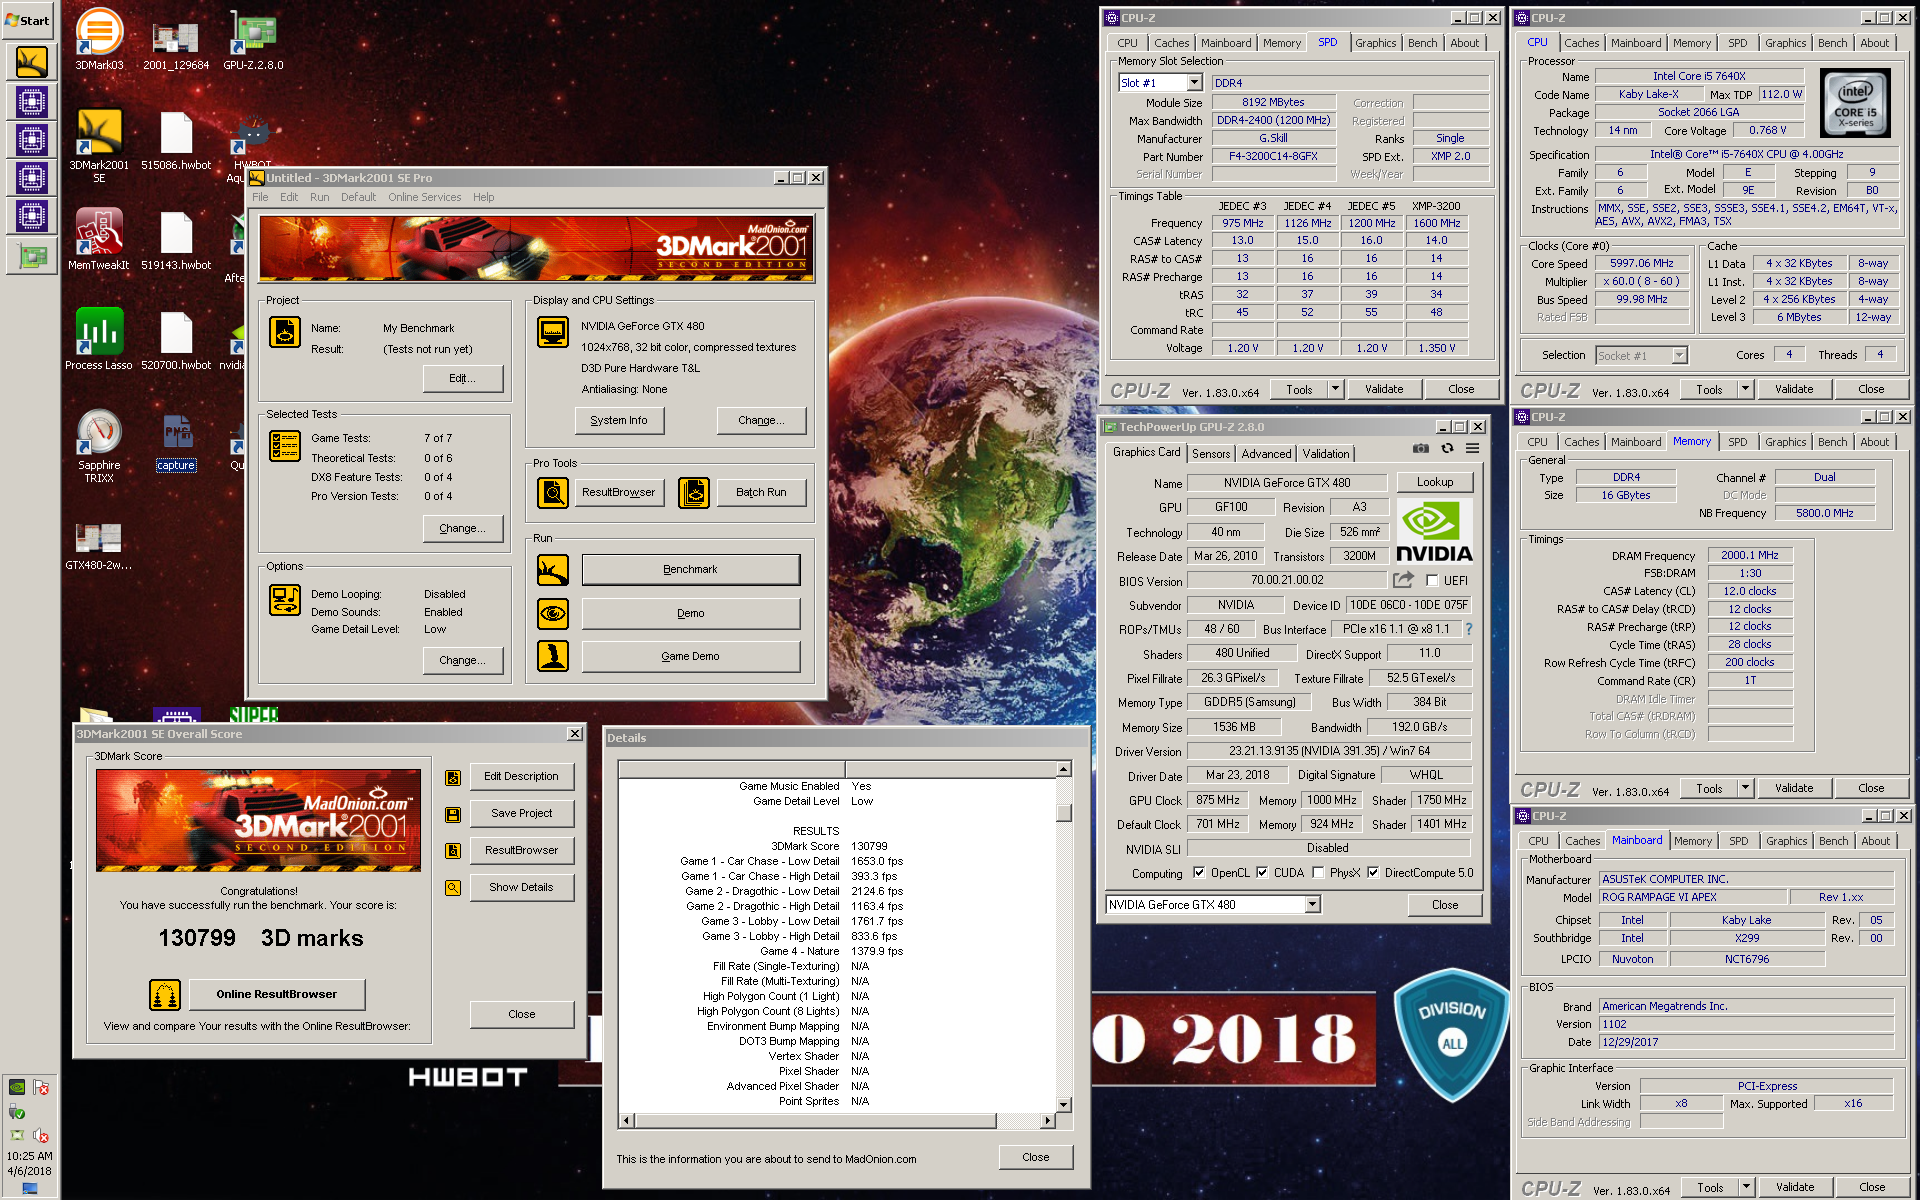Open the 515086.hwbot file icon
Viewport: 1920px width, 1200px height.
point(176,138)
